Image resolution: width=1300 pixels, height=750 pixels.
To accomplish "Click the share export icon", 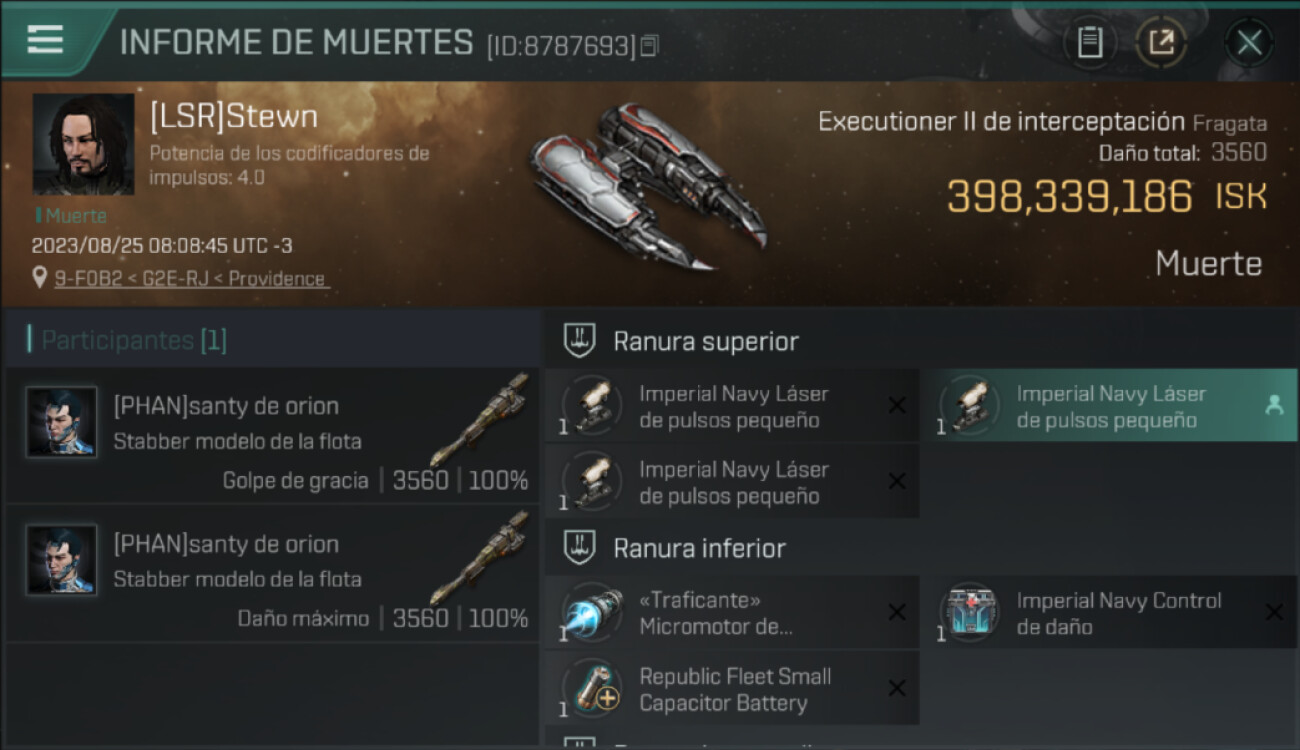I will [x=1161, y=43].
